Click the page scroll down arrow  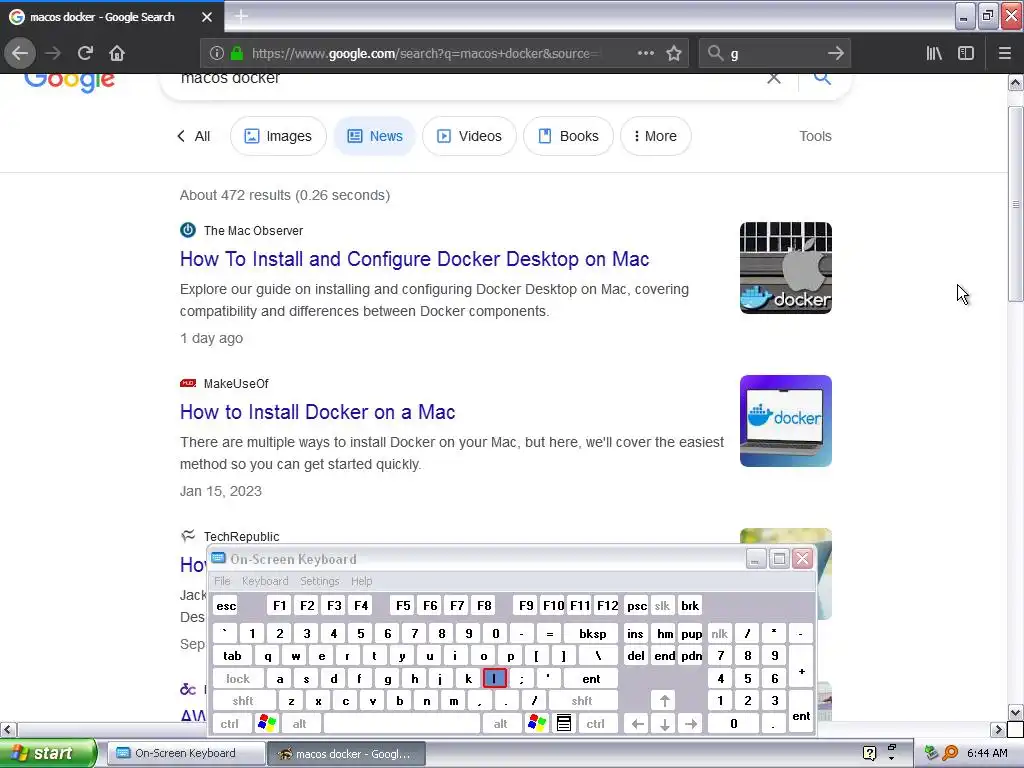1015,712
